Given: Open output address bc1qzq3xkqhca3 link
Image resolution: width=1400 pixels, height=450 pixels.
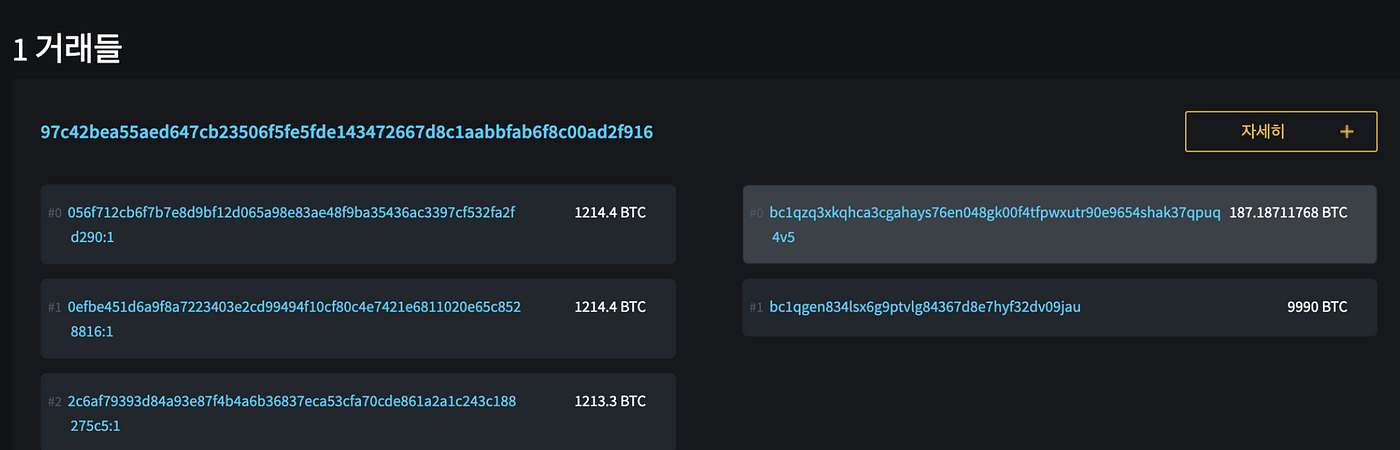Looking at the screenshot, I should [x=995, y=225].
